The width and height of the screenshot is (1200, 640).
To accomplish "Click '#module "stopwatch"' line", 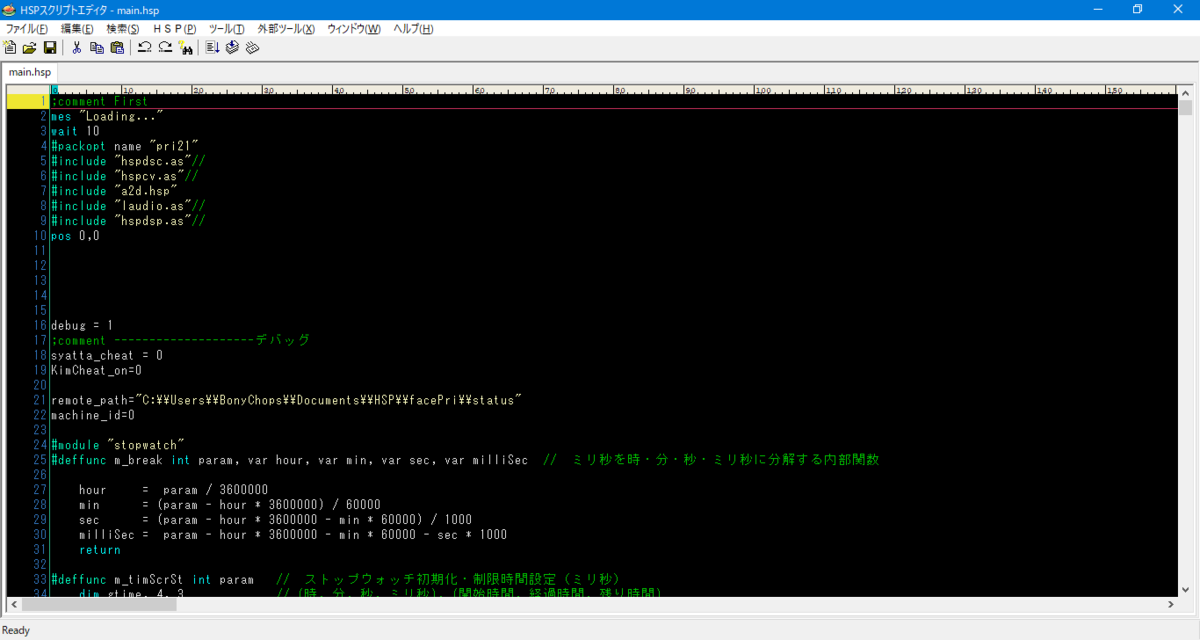I will point(118,445).
